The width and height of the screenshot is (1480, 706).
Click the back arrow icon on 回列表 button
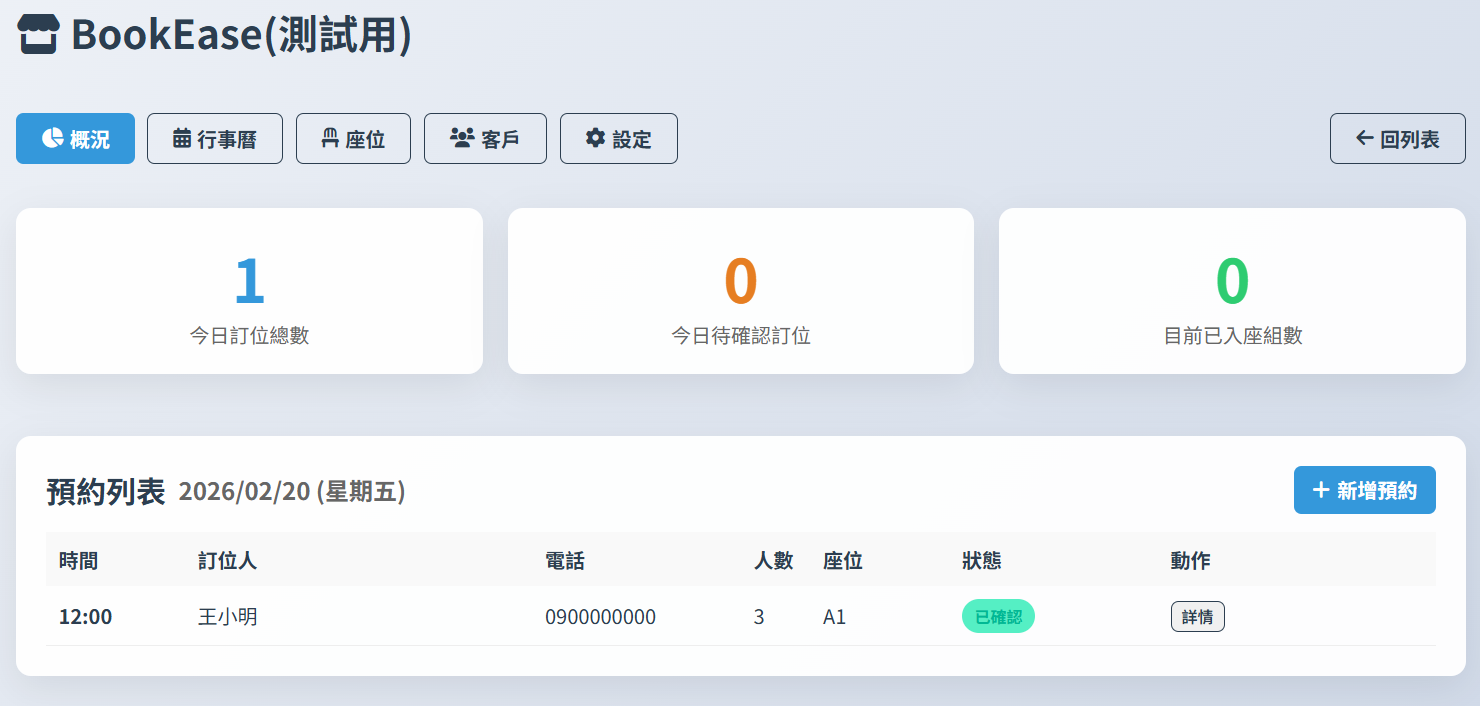(1363, 138)
